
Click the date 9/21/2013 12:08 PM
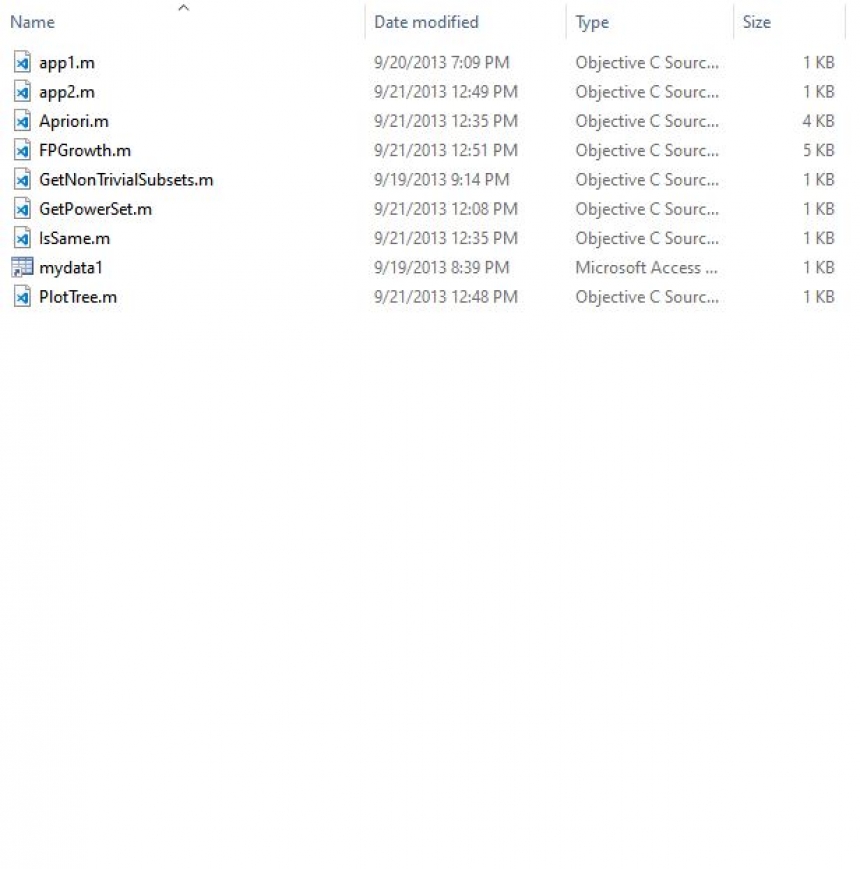(446, 209)
